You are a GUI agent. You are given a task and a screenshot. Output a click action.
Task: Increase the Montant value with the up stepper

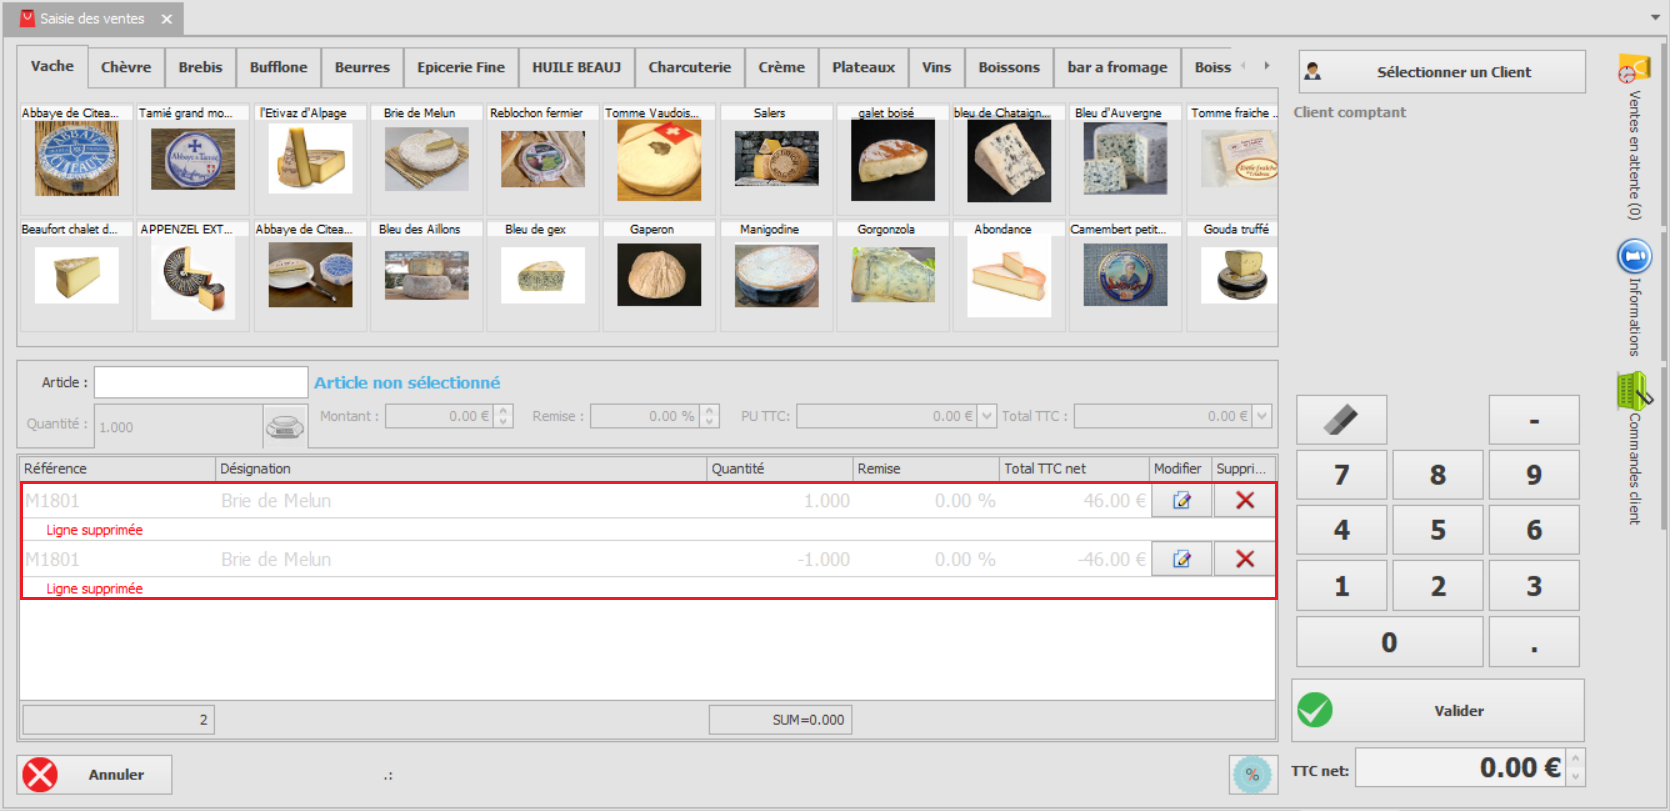(504, 410)
